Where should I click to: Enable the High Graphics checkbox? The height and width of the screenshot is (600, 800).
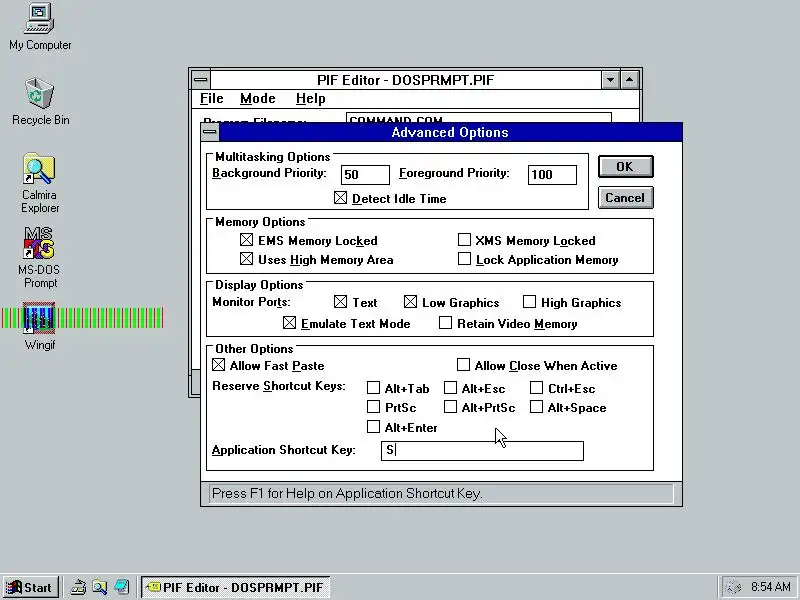tap(530, 302)
